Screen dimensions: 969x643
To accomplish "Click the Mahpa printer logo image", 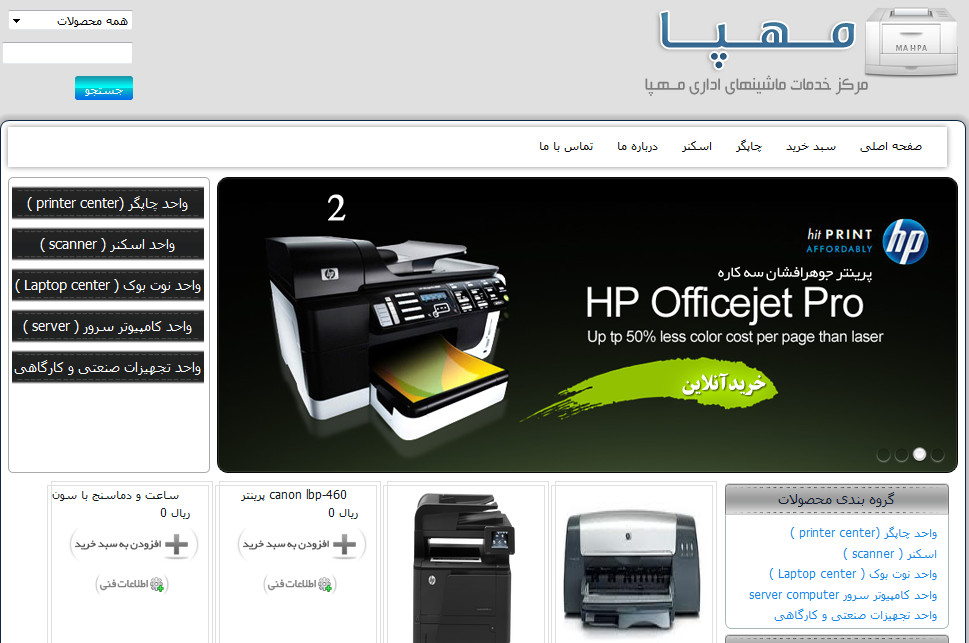I will click(911, 41).
